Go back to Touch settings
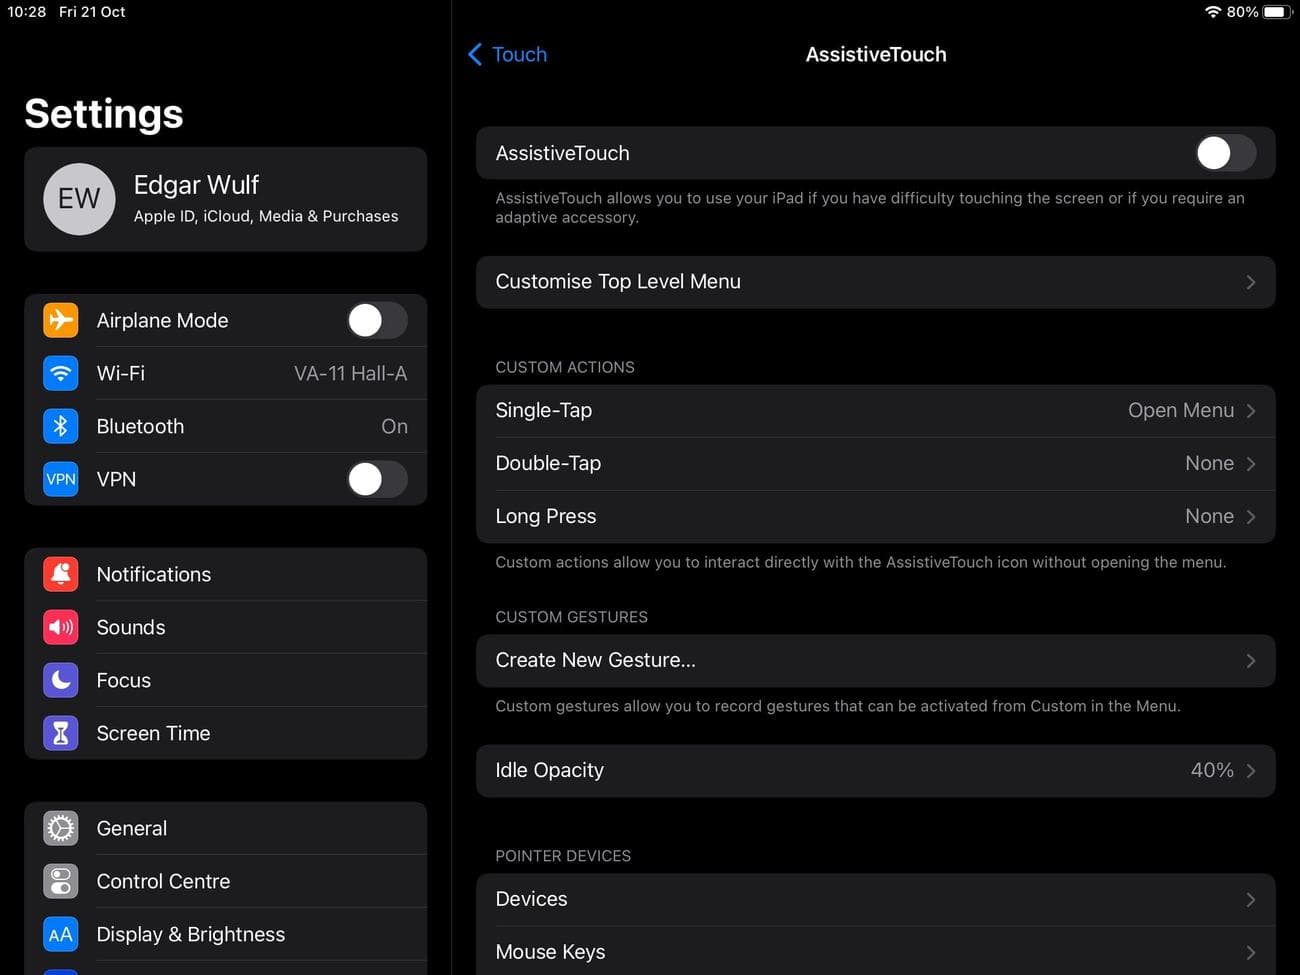Viewport: 1300px width, 975px height. (x=507, y=54)
